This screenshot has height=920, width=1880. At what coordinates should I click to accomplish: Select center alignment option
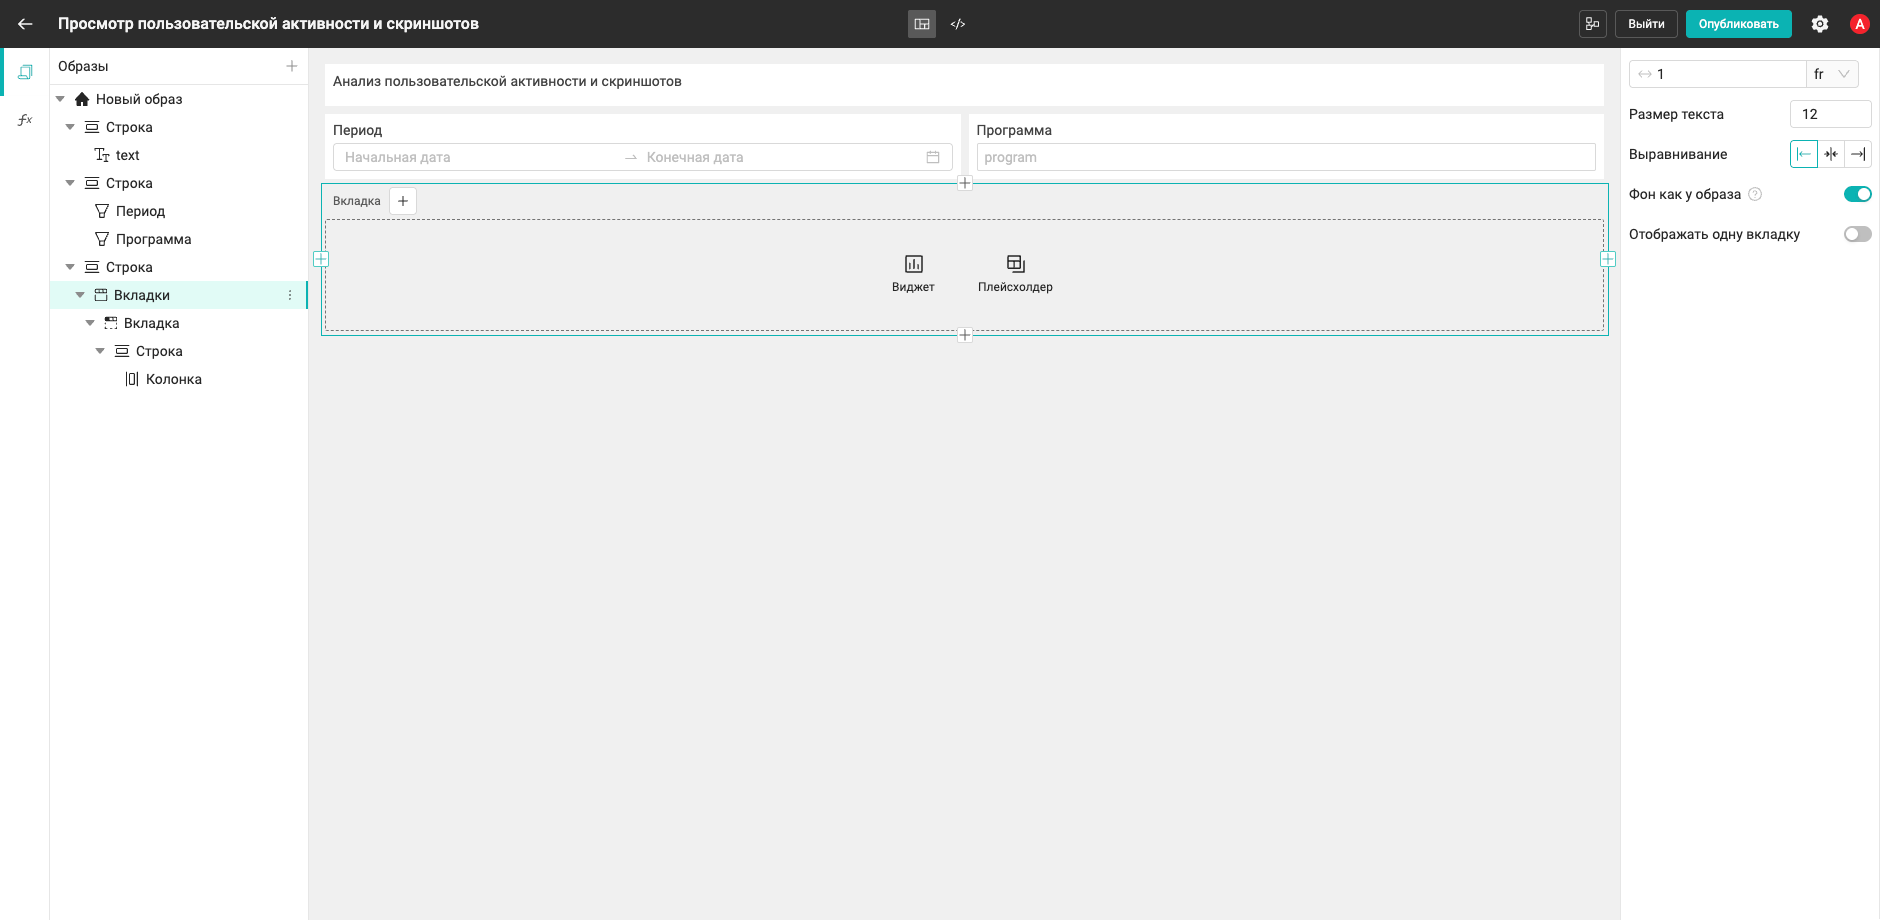click(x=1831, y=154)
